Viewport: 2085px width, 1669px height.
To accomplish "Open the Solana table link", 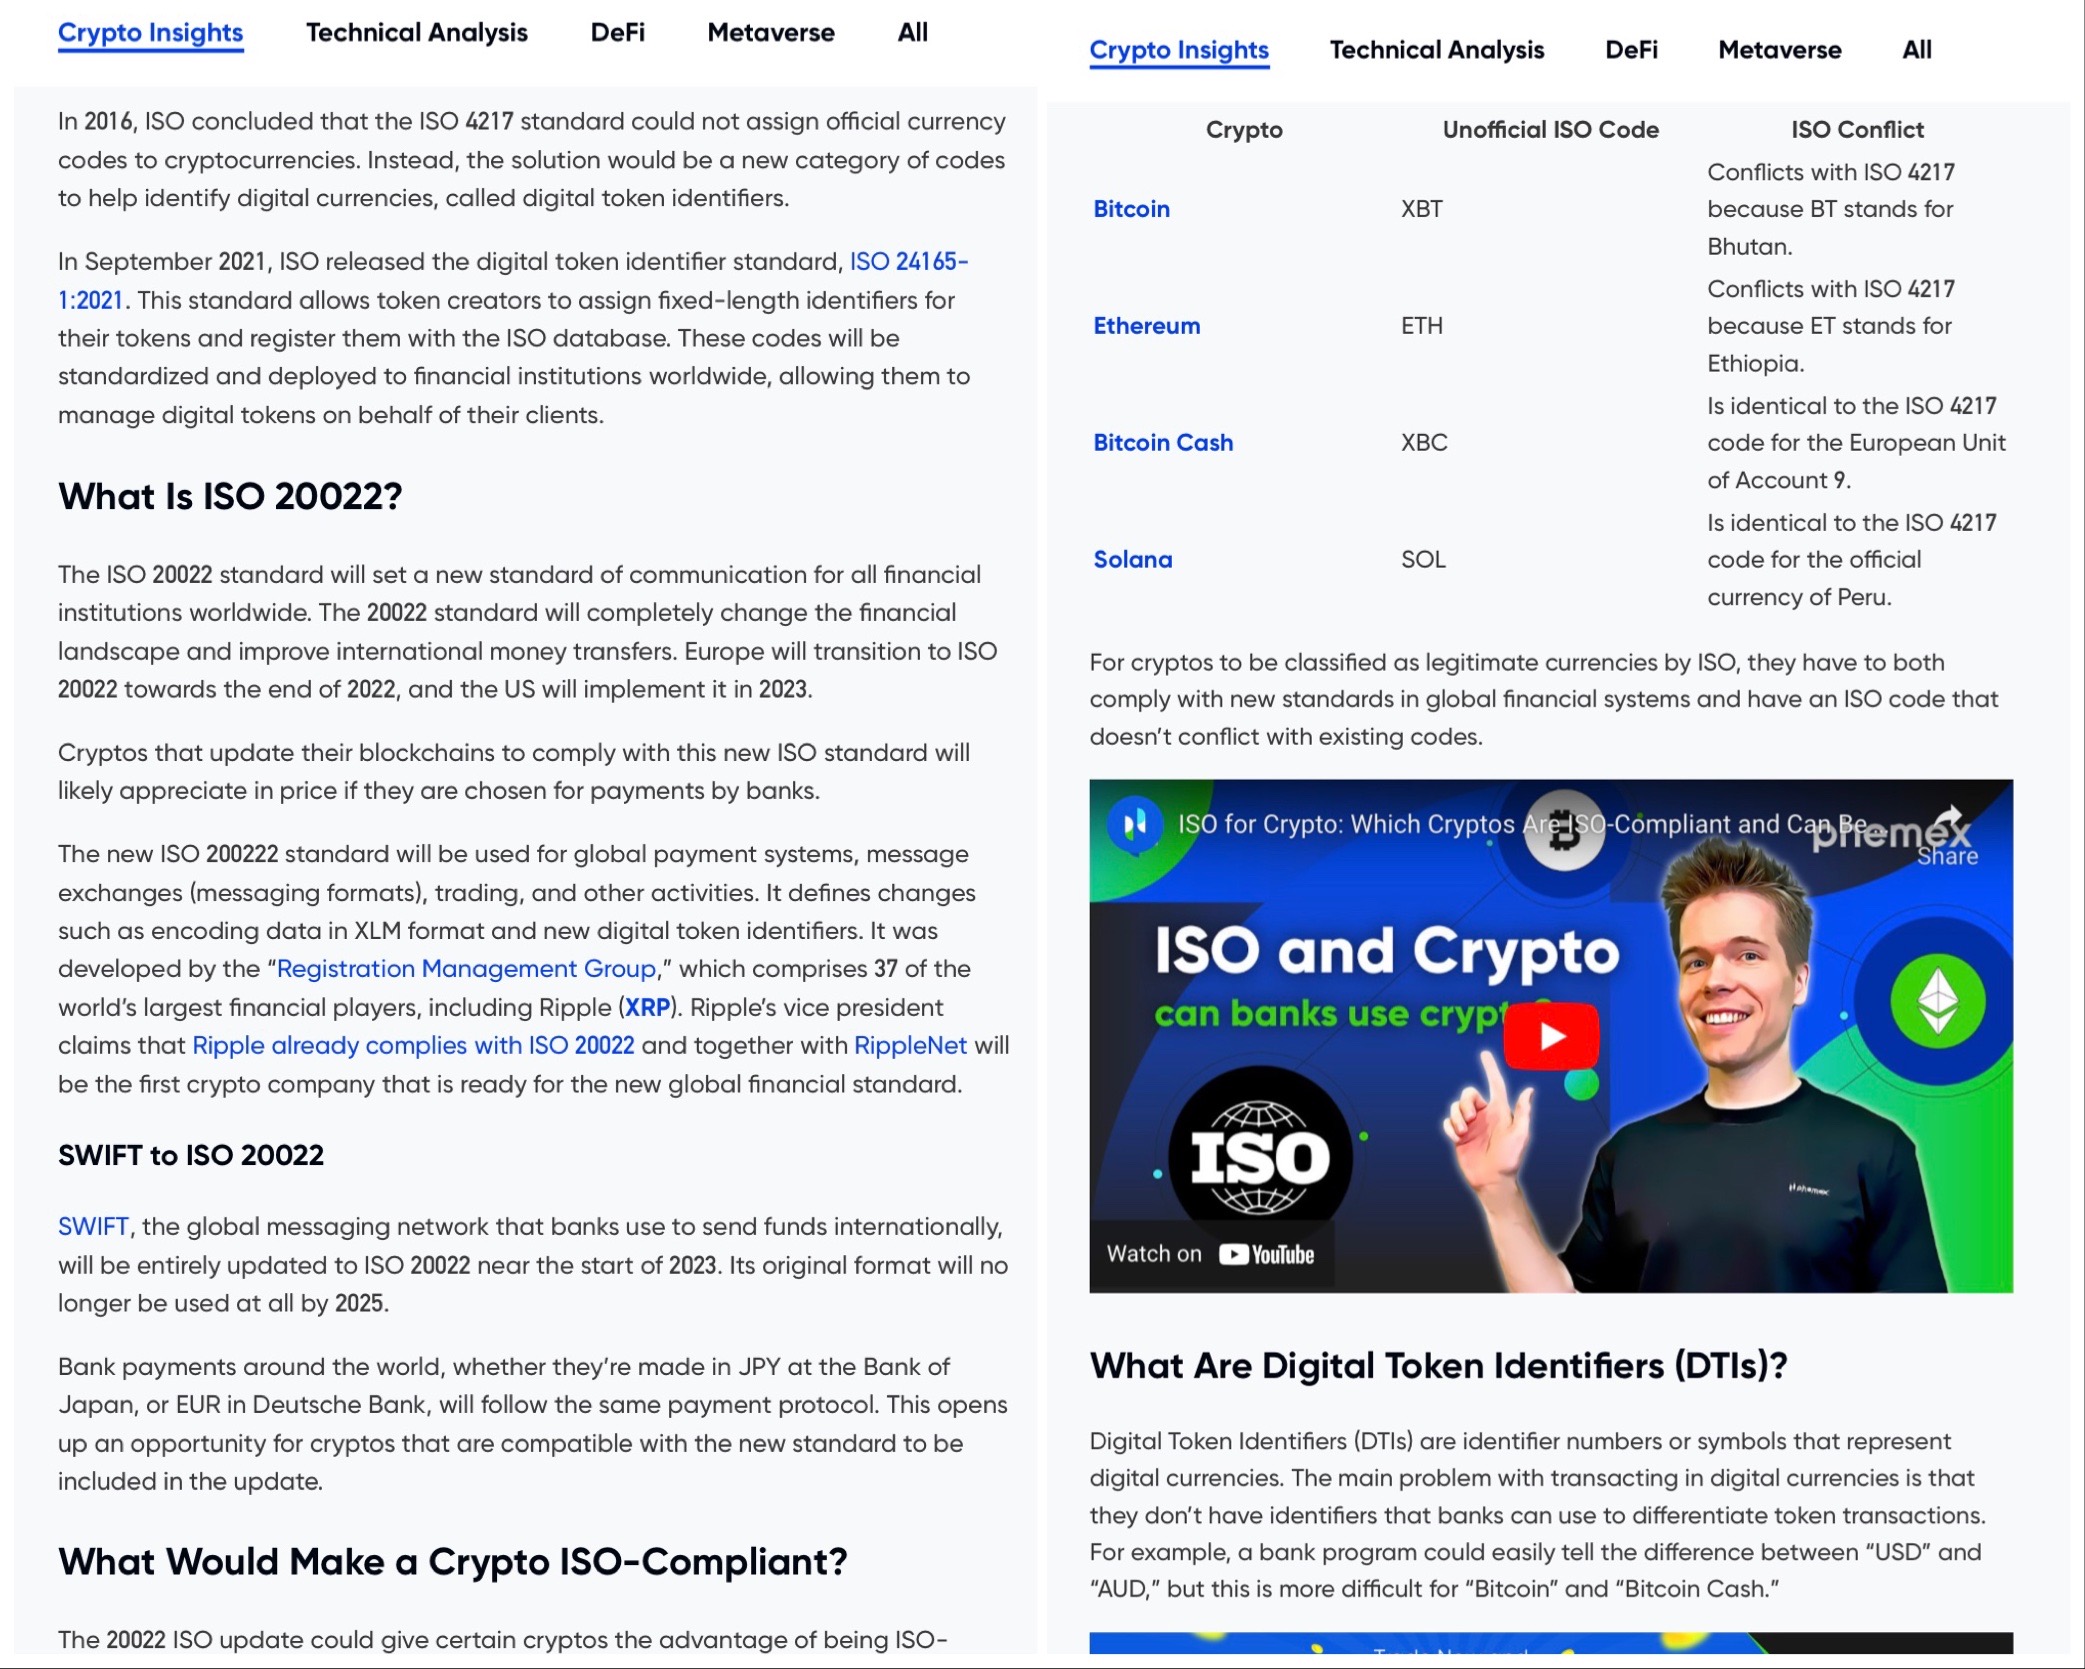I will click(x=1132, y=560).
